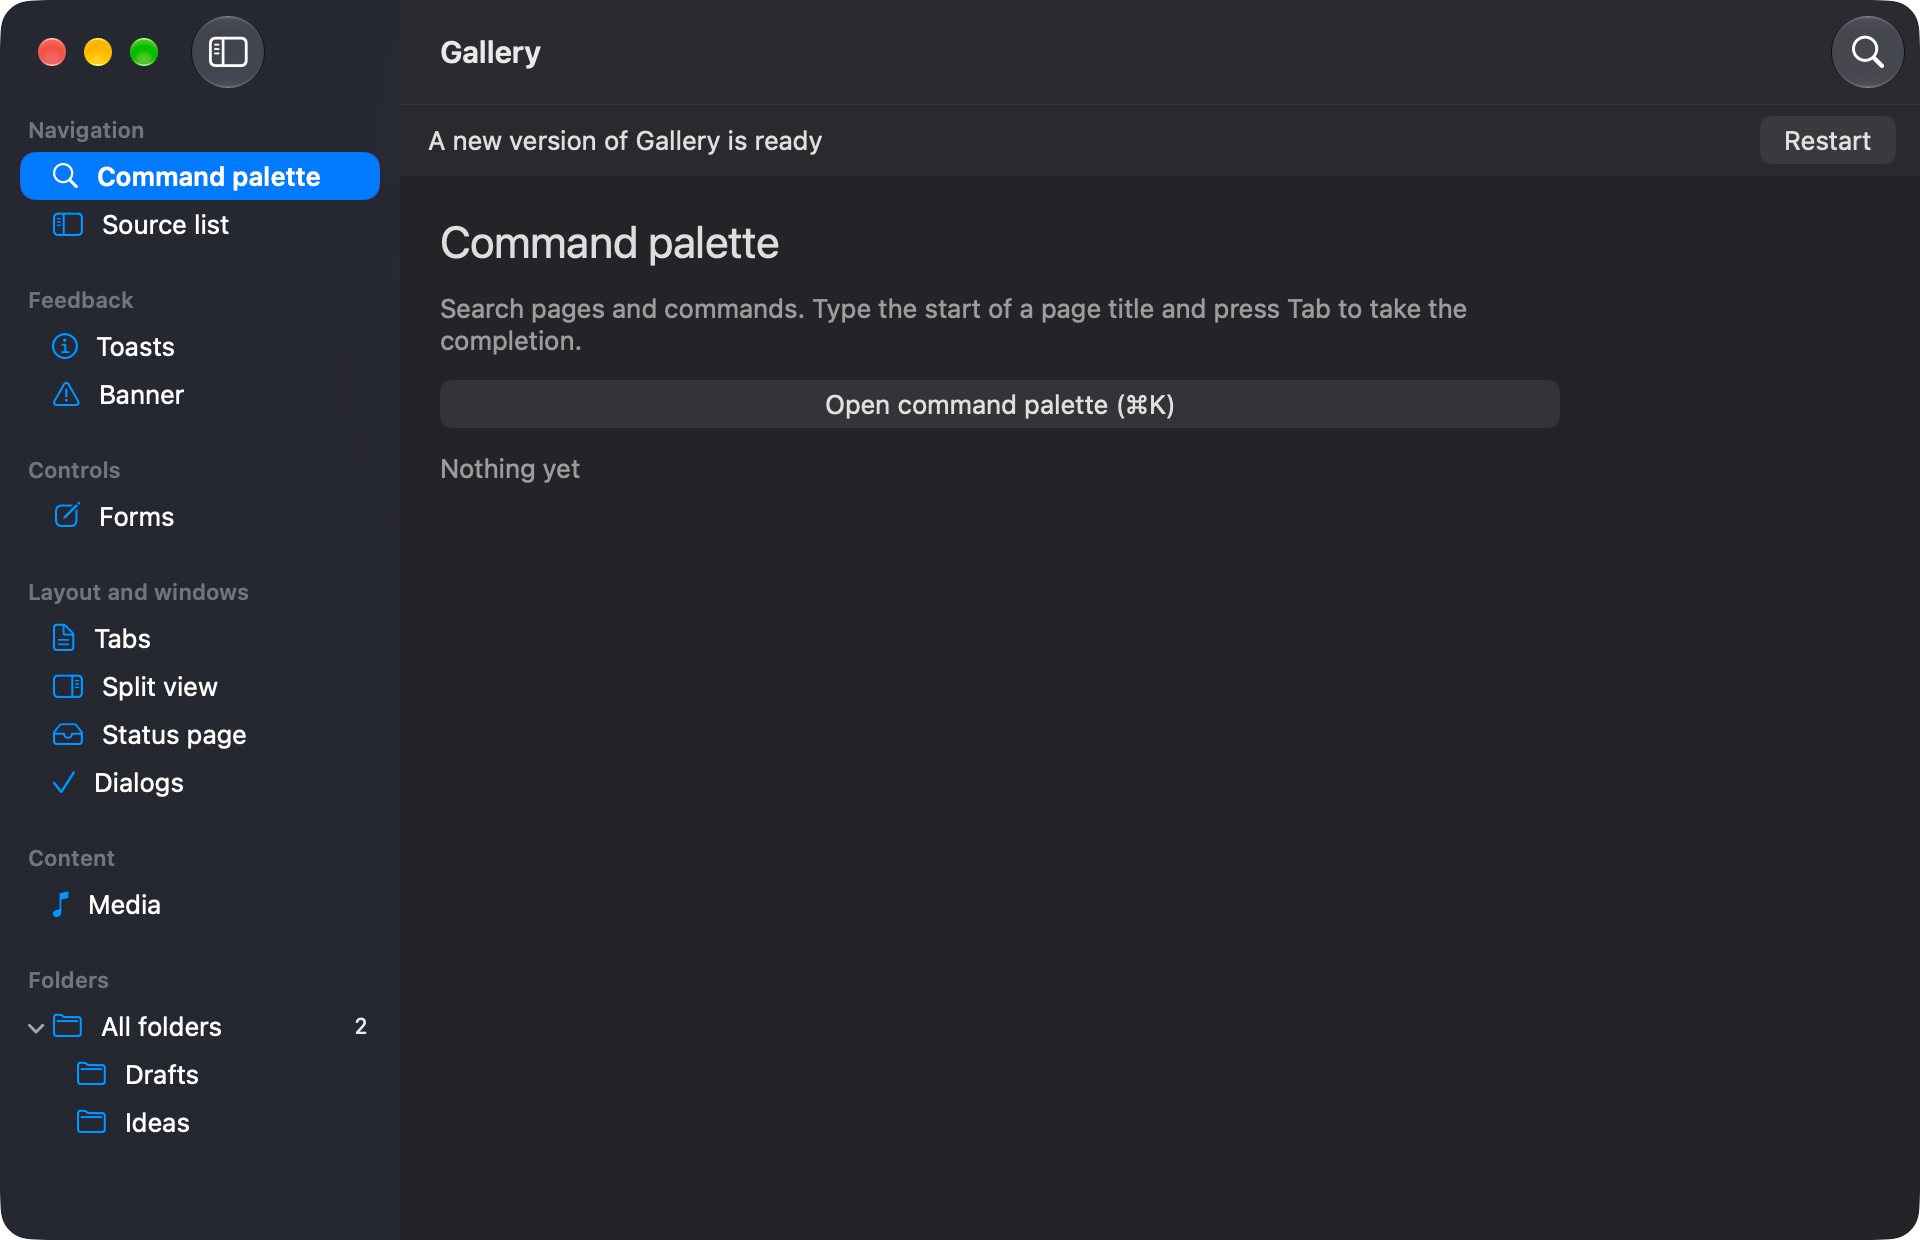Click the Split view panel icon
This screenshot has width=1920, height=1240.
(x=67, y=686)
